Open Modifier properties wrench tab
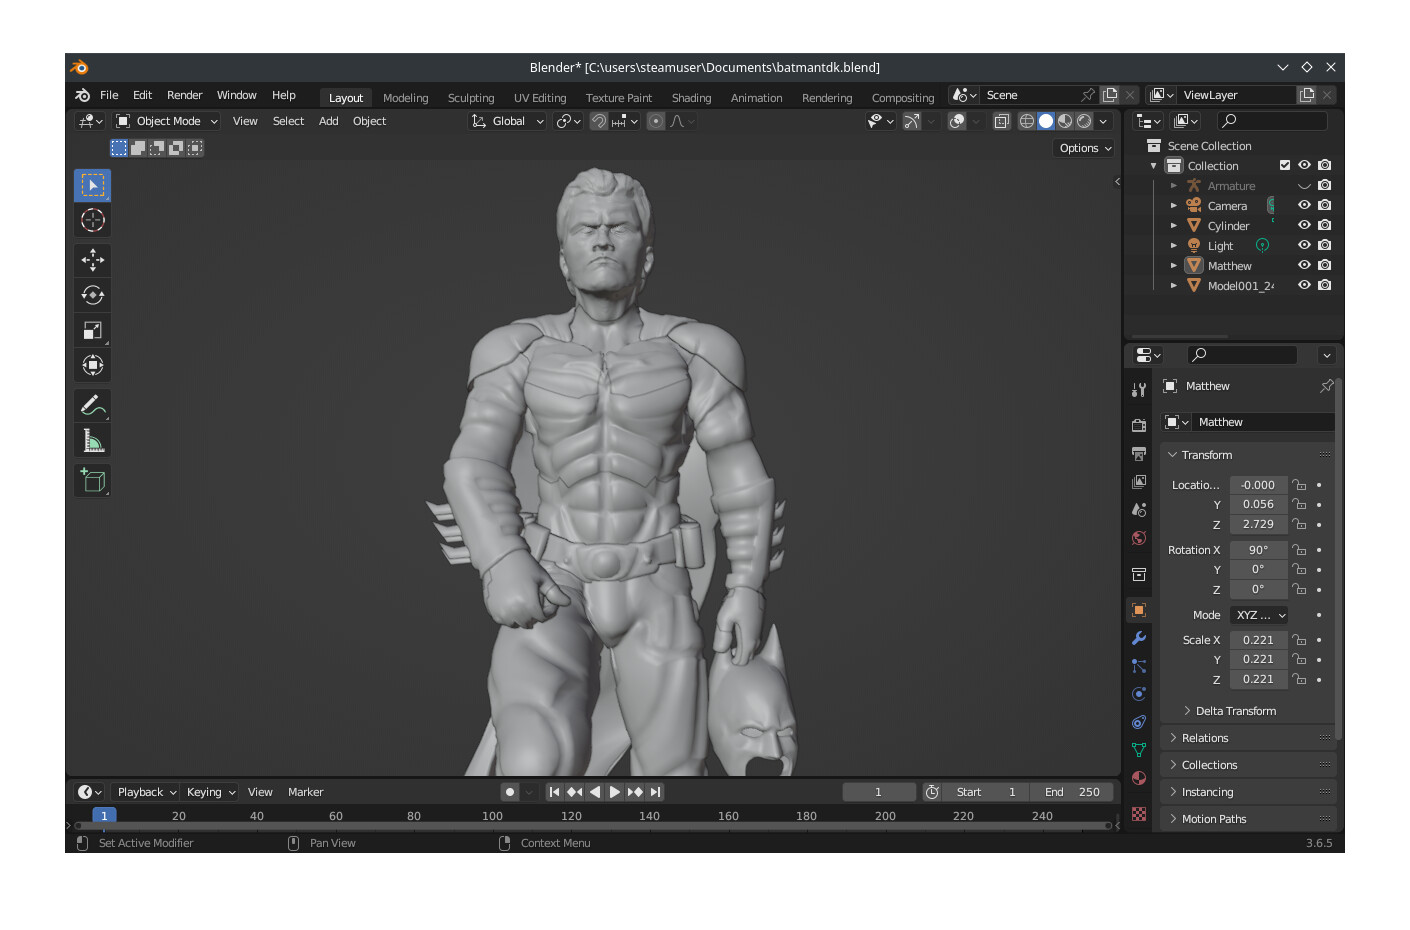This screenshot has width=1410, height=930. pos(1139,638)
